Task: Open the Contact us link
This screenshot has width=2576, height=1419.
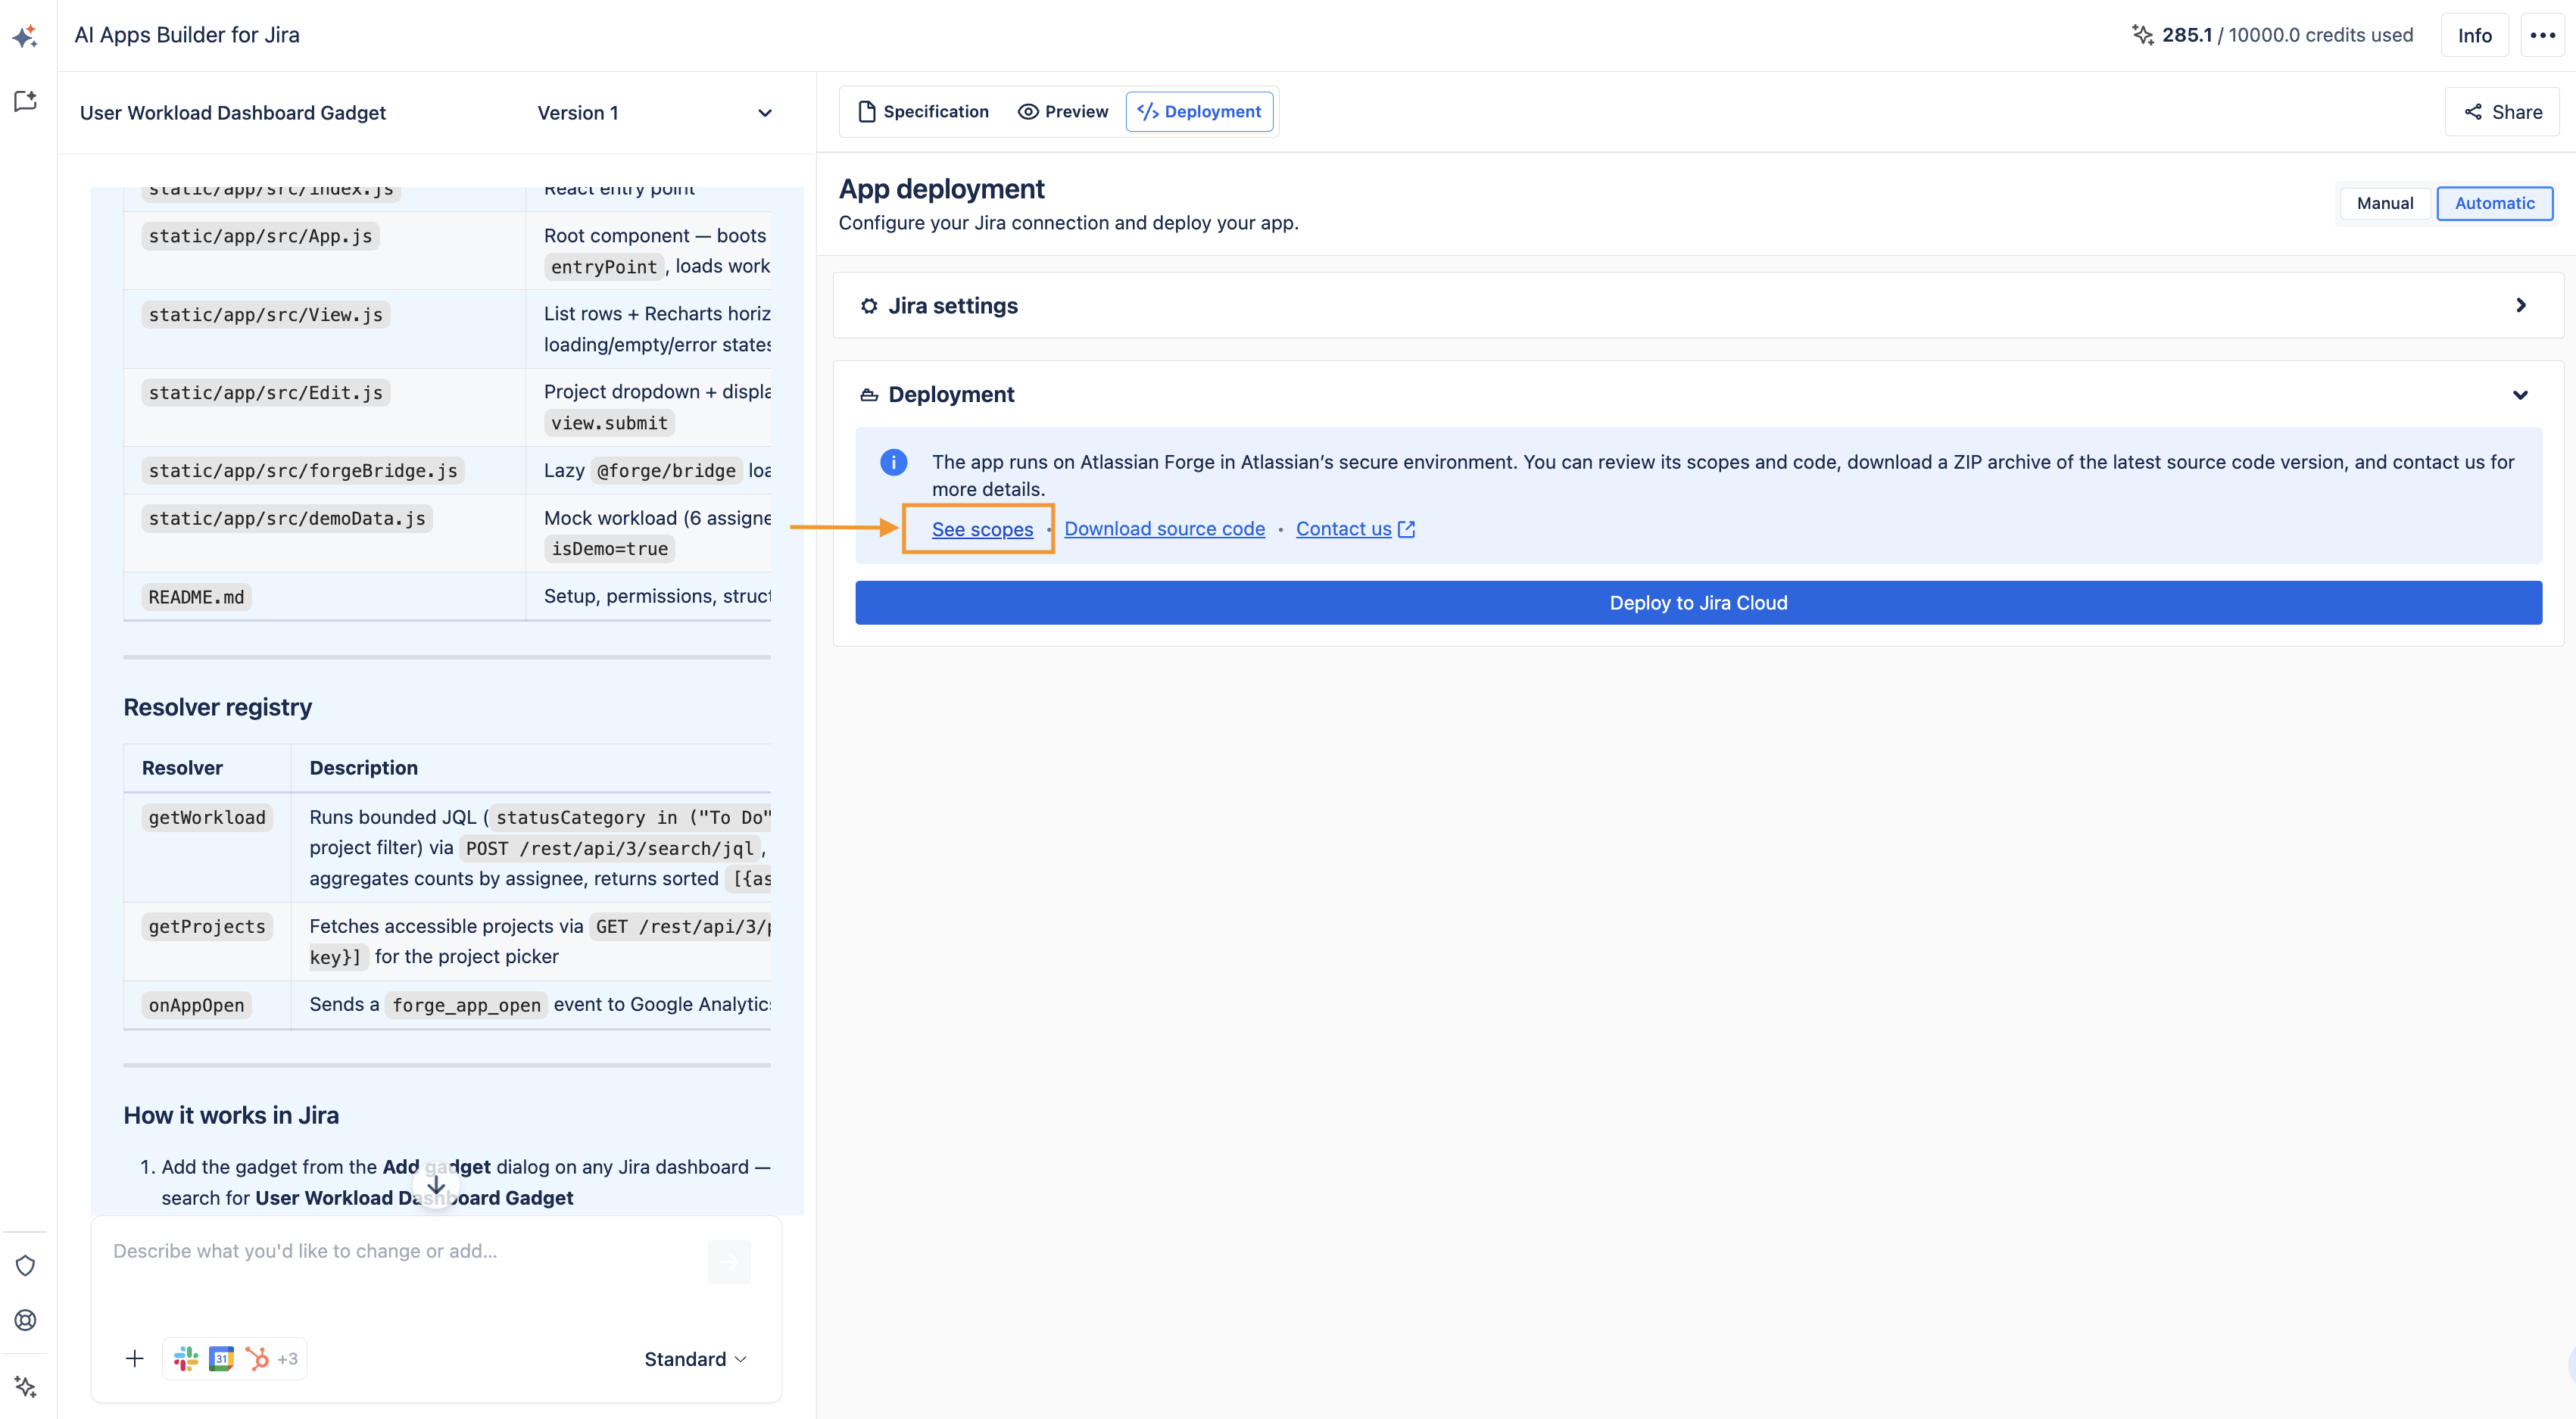Action: click(1343, 529)
